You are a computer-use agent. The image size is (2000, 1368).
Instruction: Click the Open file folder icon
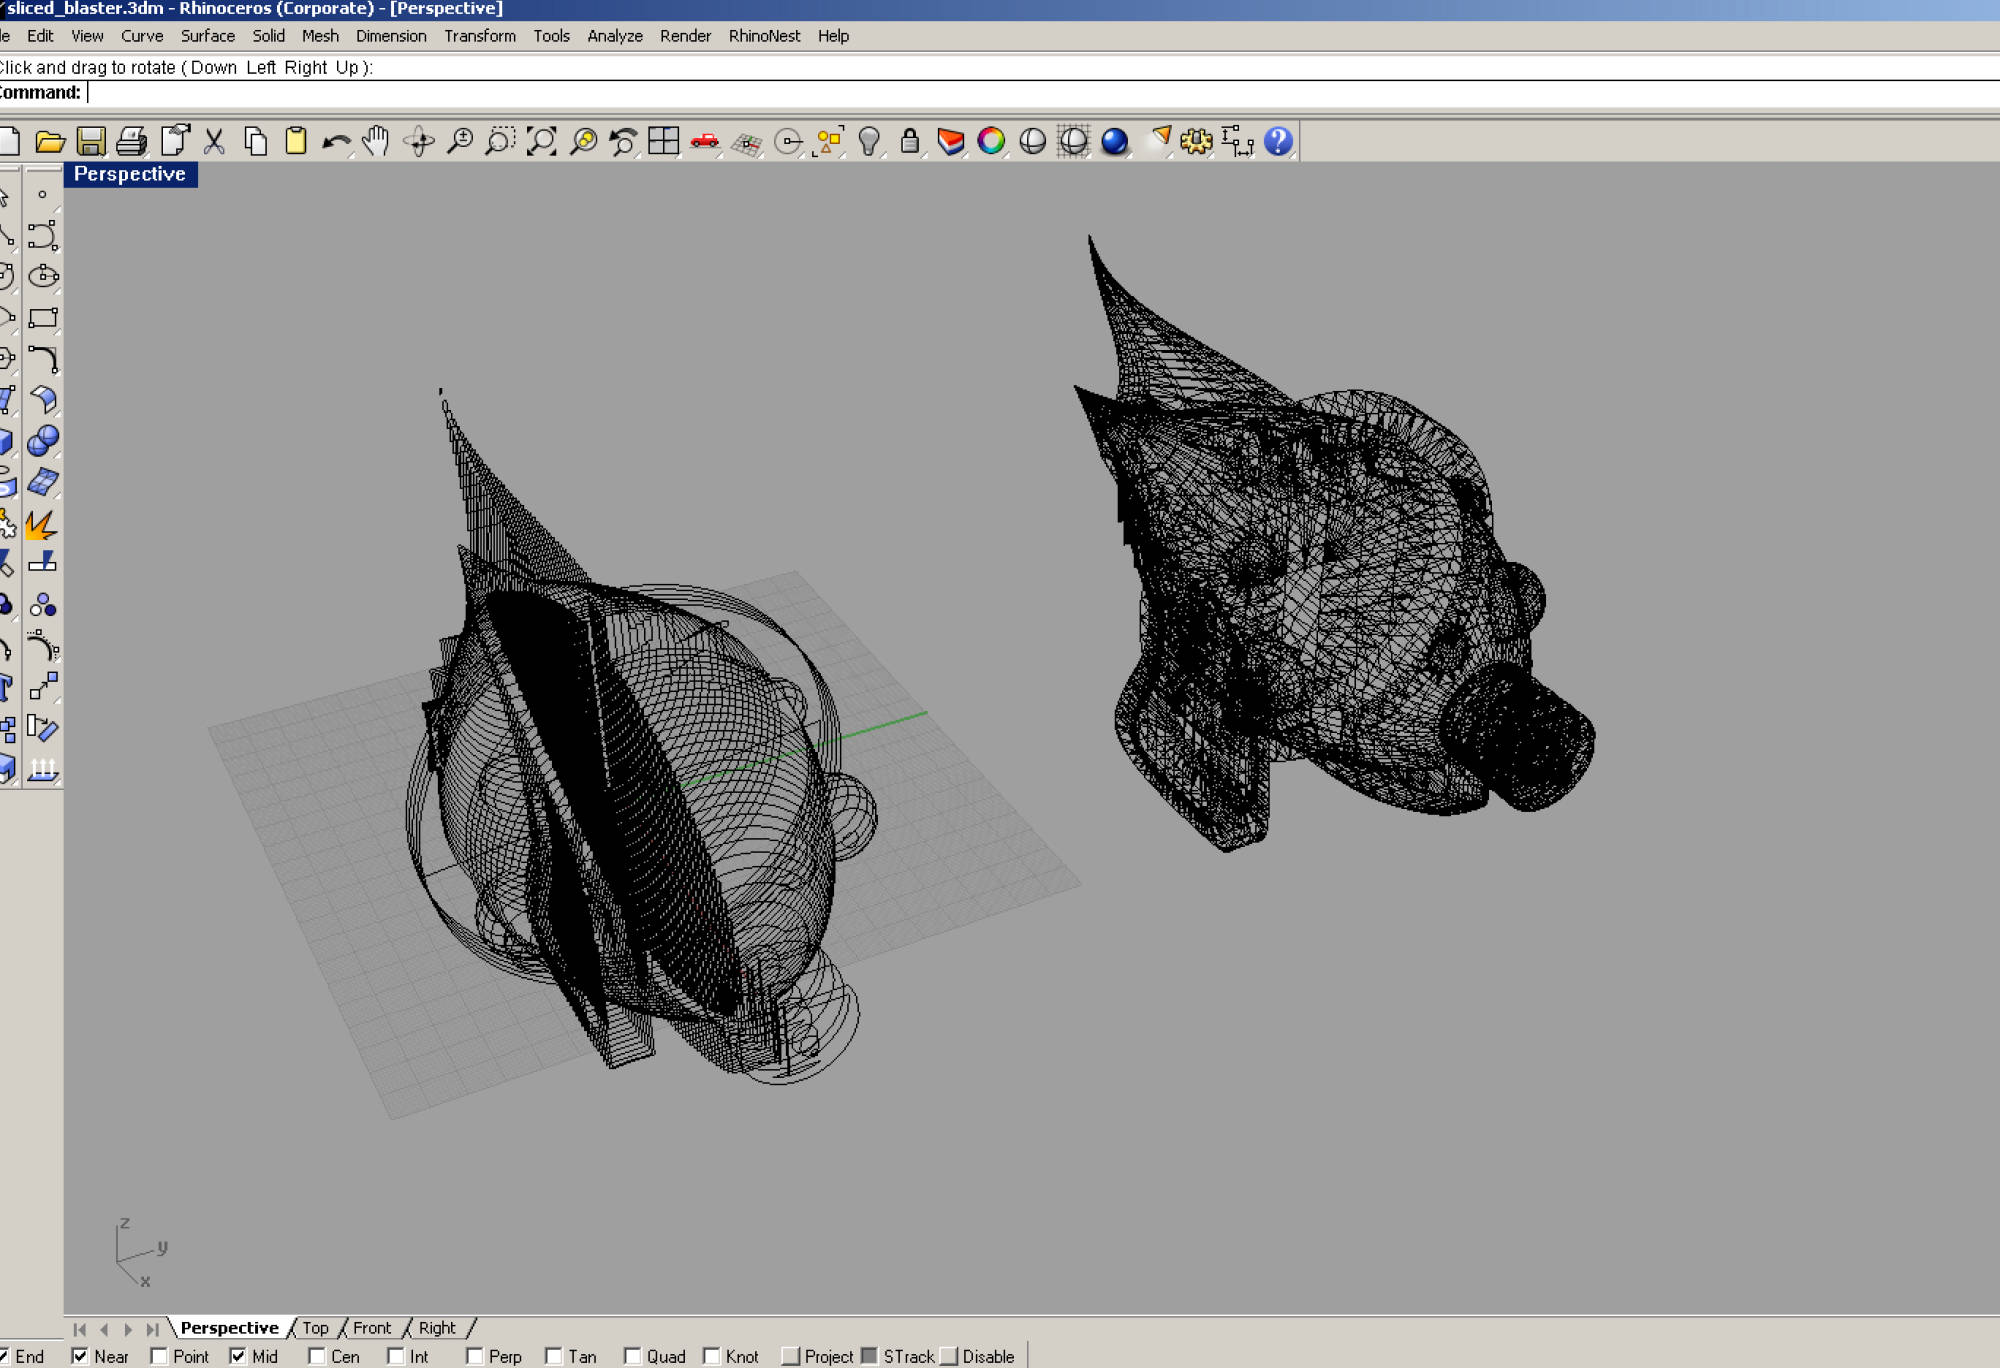pyautogui.click(x=49, y=141)
